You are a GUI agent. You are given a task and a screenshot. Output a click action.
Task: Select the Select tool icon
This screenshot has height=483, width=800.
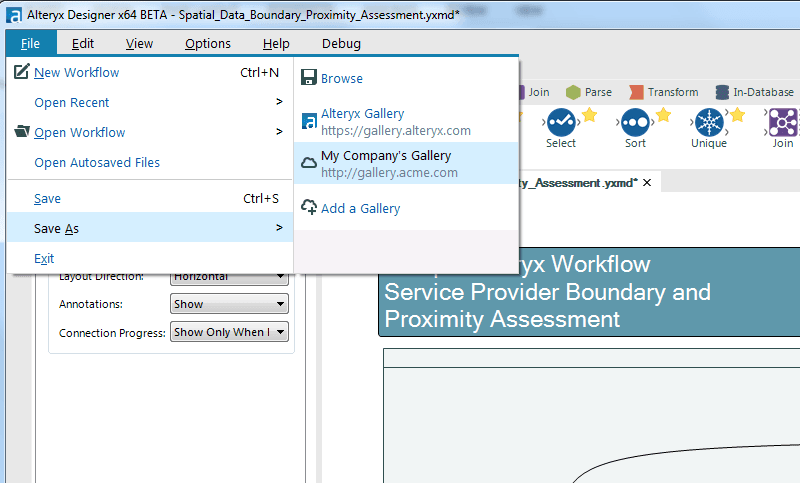[x=561, y=122]
